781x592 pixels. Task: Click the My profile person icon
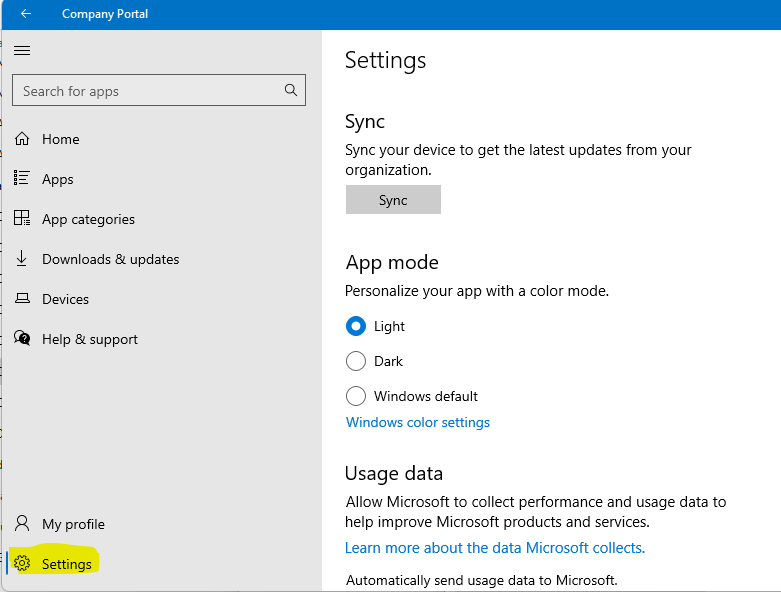click(x=22, y=523)
